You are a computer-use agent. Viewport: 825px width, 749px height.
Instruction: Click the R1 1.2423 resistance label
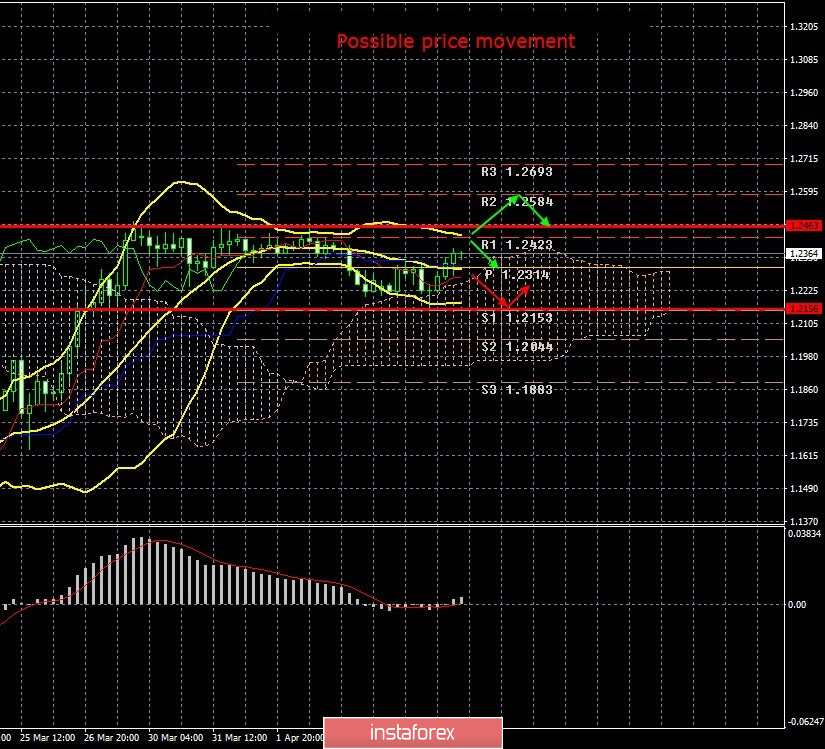click(x=516, y=244)
